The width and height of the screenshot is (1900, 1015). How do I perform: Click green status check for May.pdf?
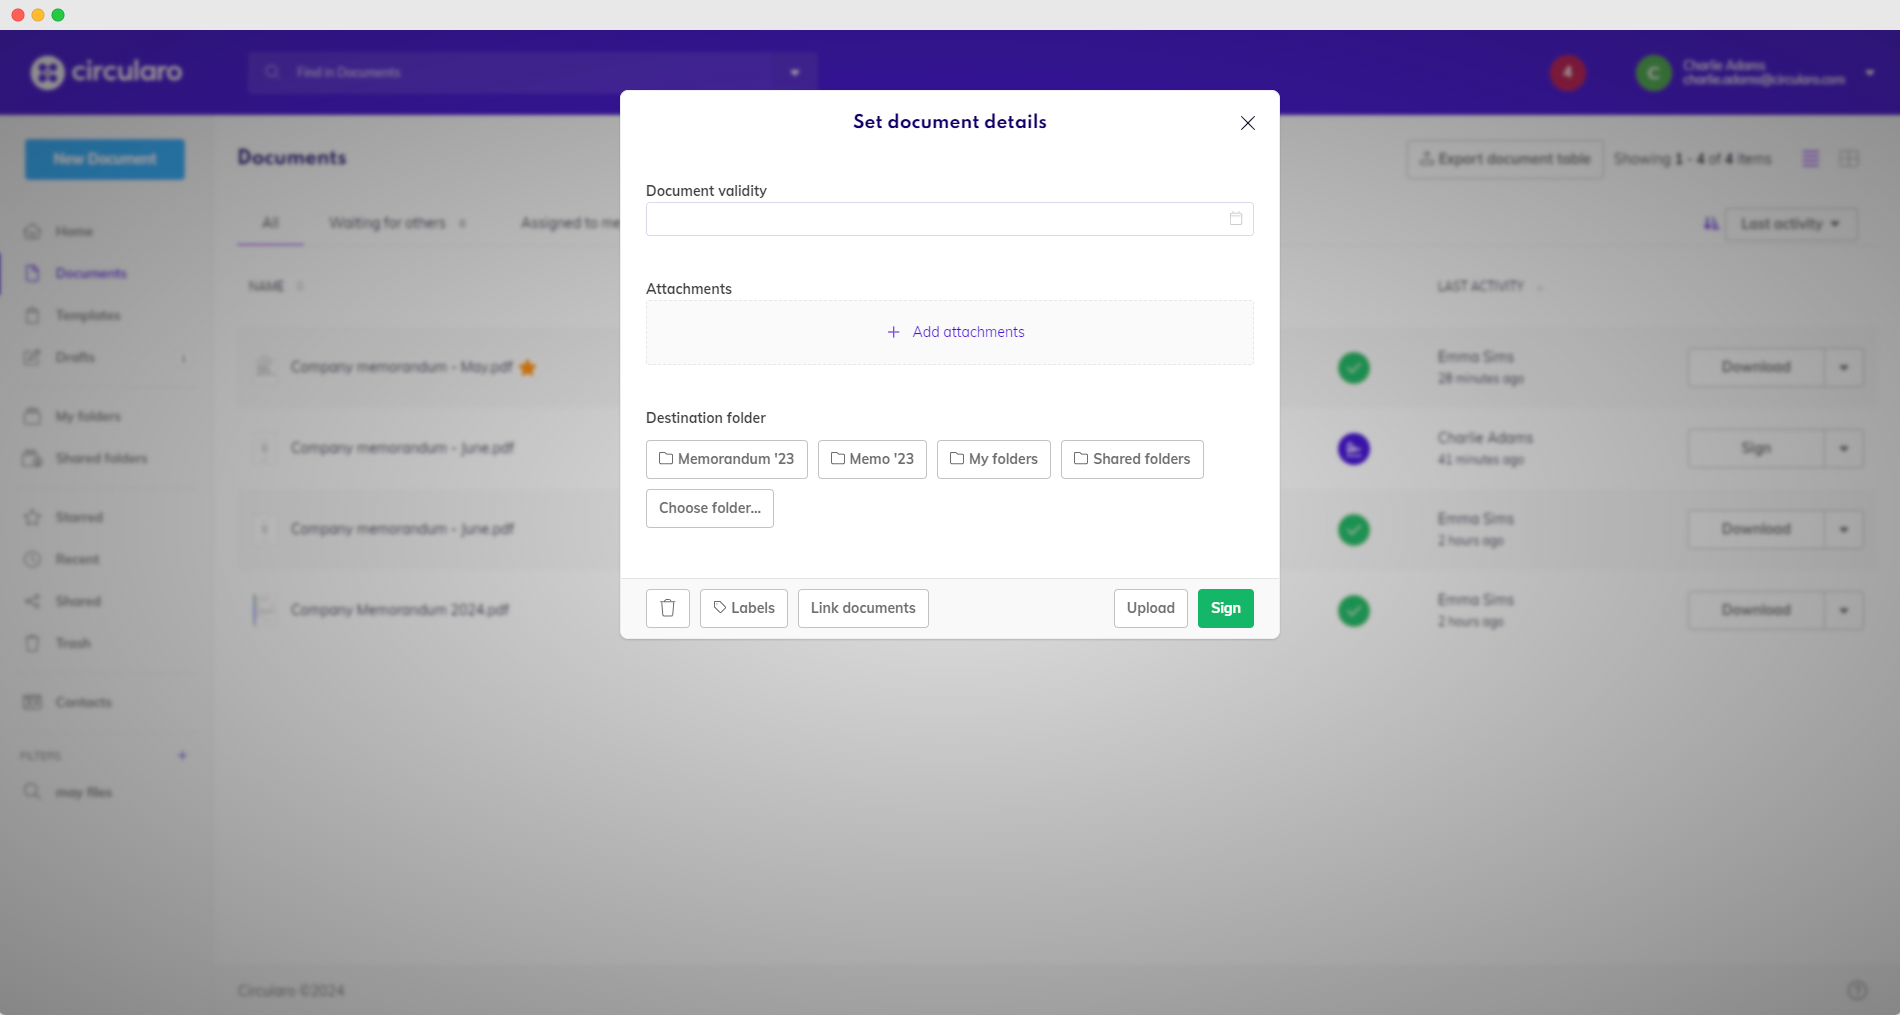click(x=1354, y=368)
